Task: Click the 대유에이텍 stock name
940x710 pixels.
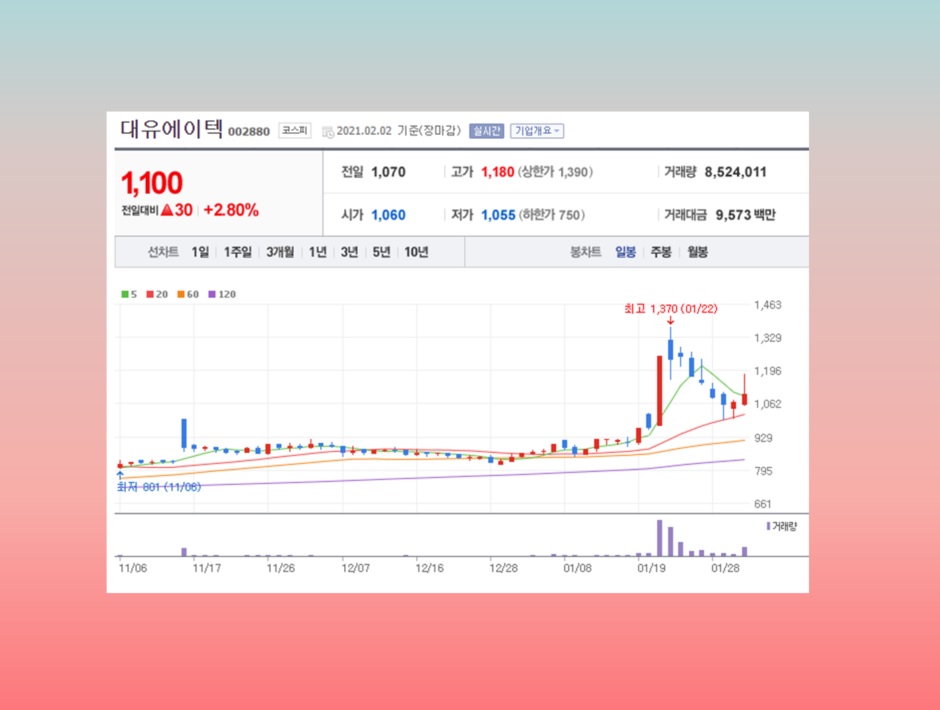Action: (171, 129)
